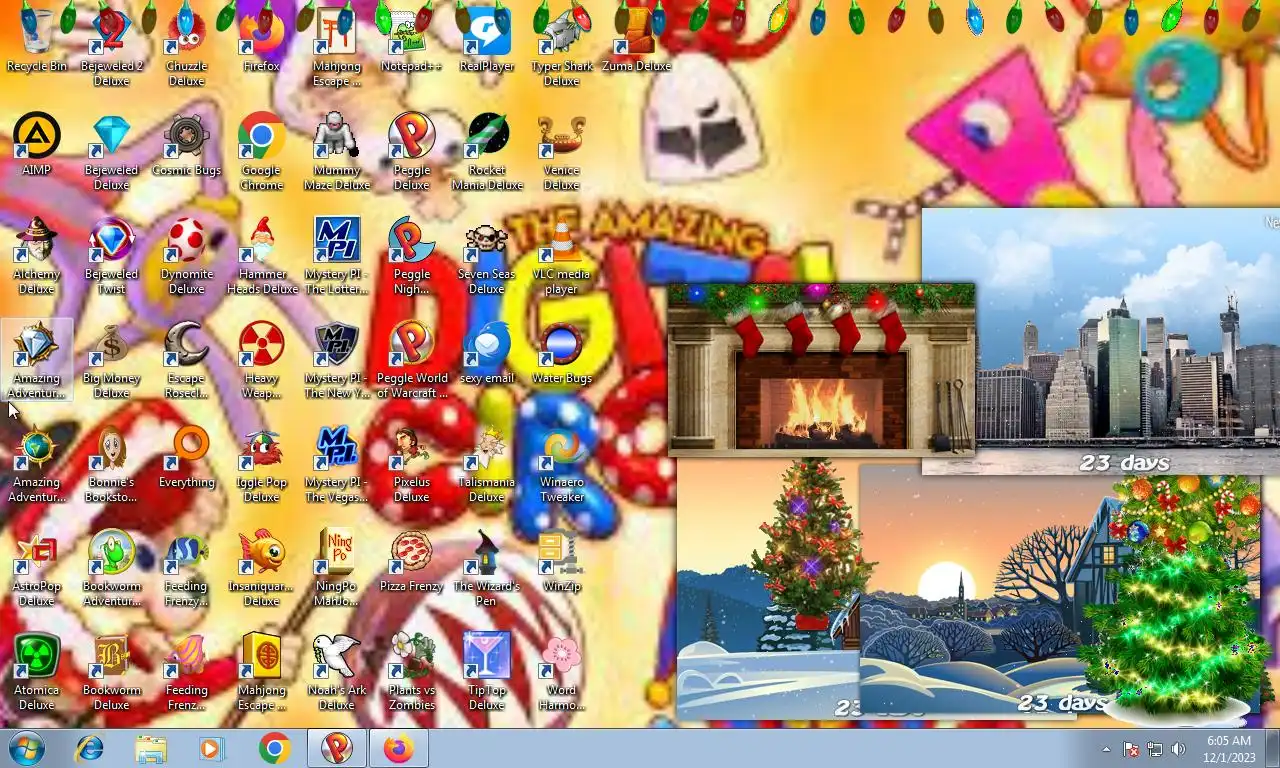Screen dimensions: 1280x768
Task: Select the Hammer Heads Deluxe icon
Action: pos(261,256)
